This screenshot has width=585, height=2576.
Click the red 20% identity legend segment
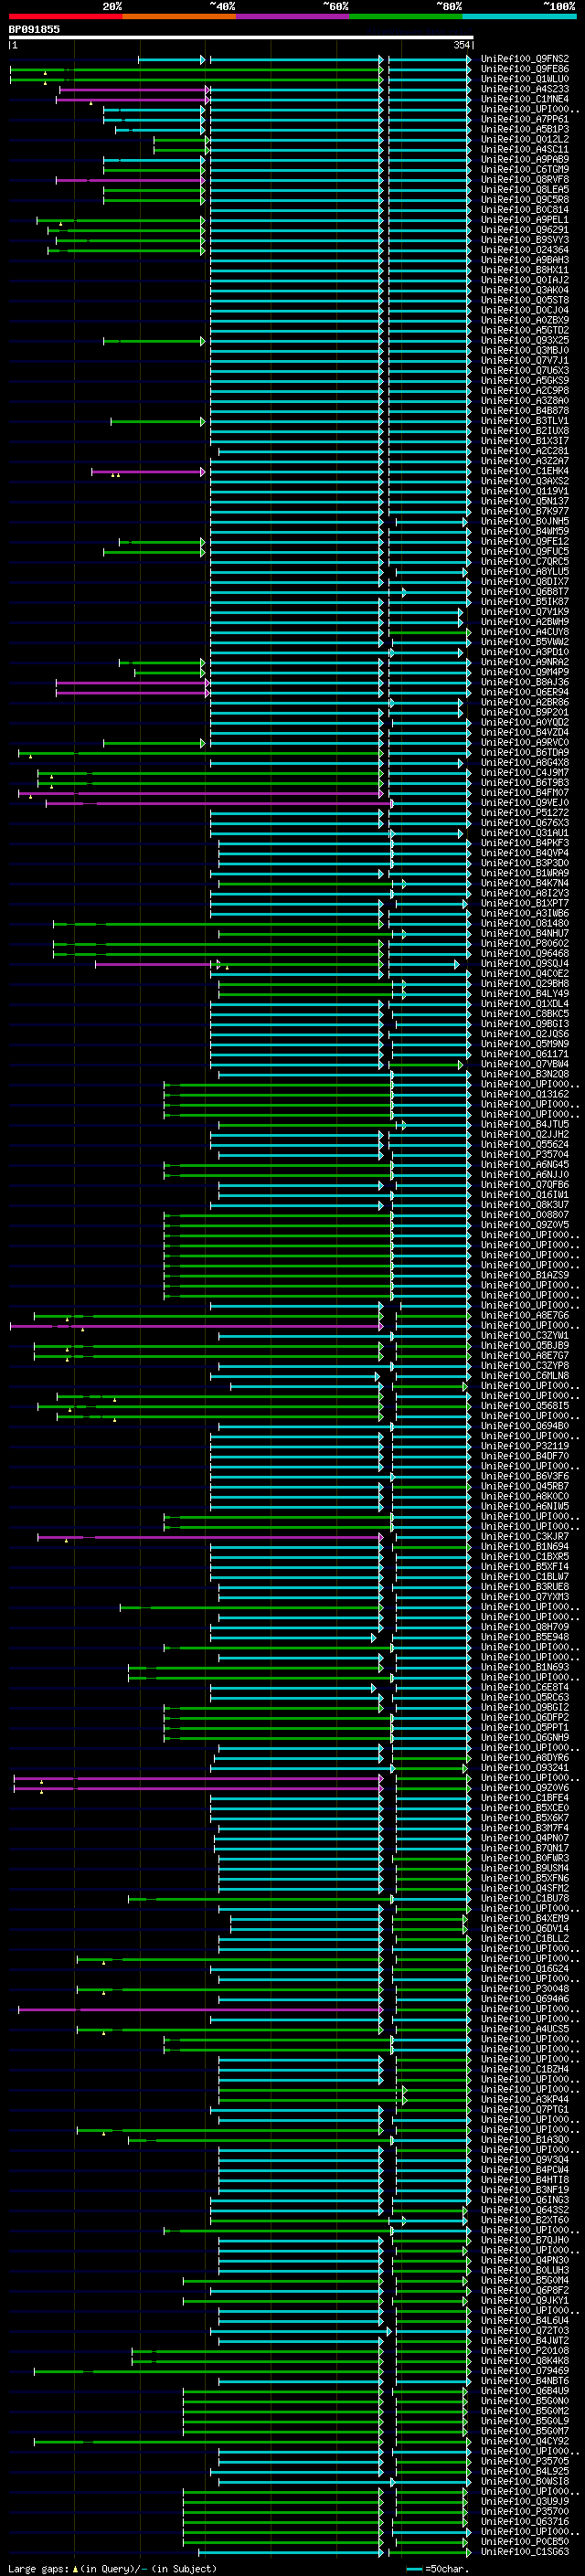(65, 16)
